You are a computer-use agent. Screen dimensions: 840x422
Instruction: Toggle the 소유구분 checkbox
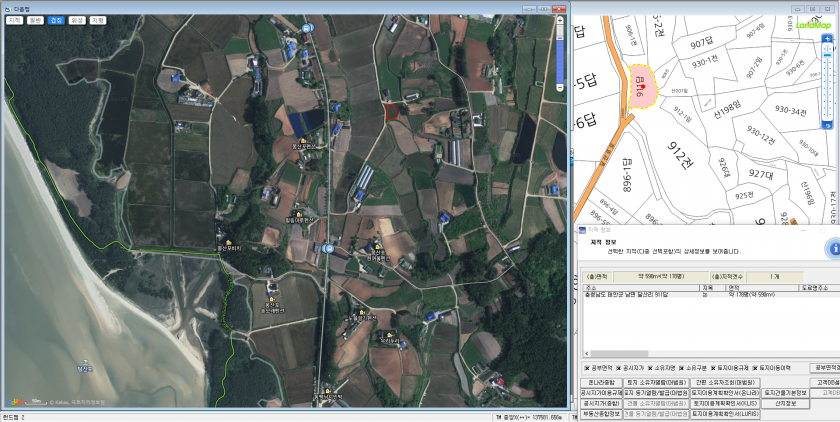682,368
